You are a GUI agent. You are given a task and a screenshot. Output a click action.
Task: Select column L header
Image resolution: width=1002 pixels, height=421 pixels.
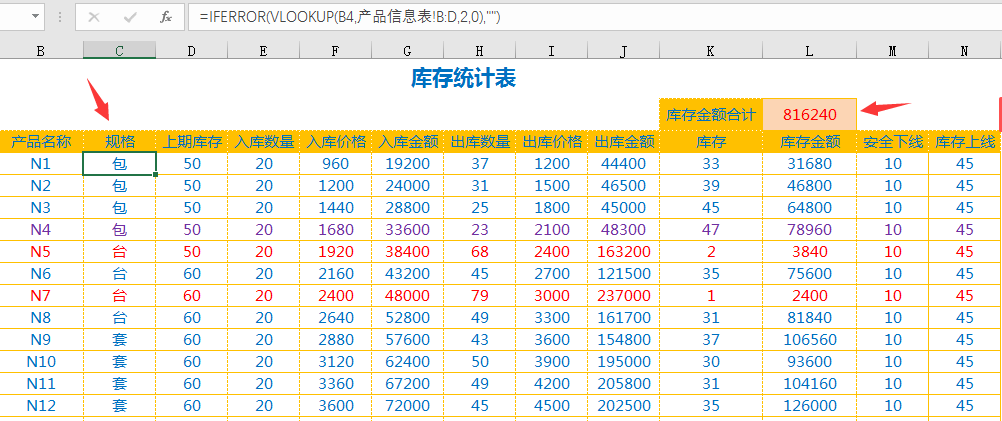pyautogui.click(x=810, y=50)
